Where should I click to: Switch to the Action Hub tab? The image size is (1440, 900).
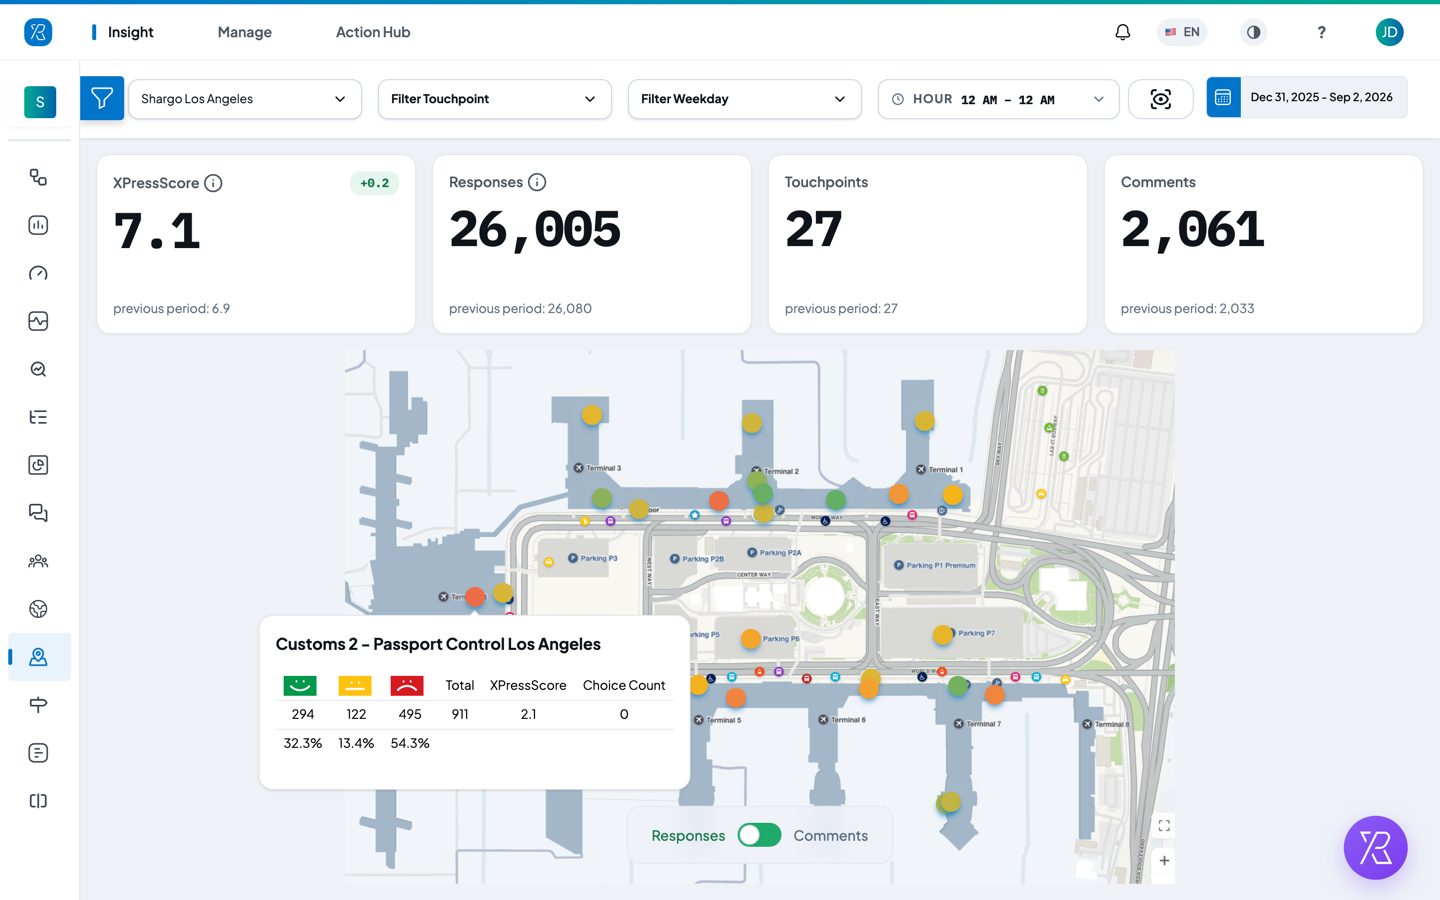pyautogui.click(x=373, y=32)
